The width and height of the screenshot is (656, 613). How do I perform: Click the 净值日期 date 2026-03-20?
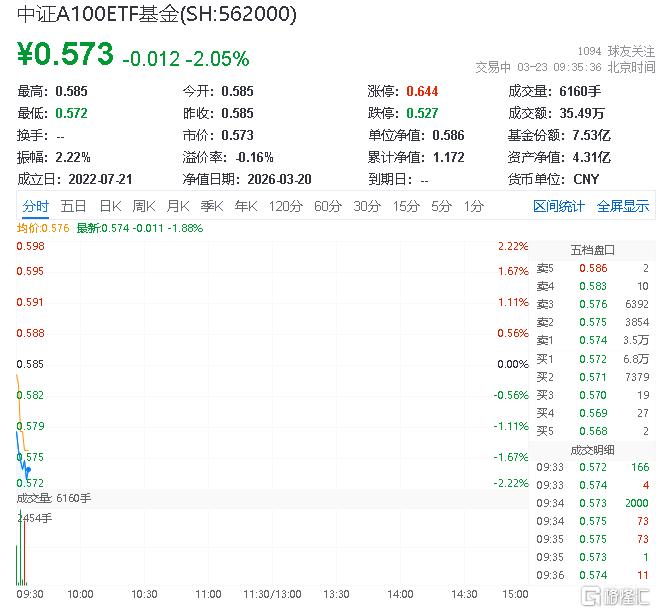(279, 180)
